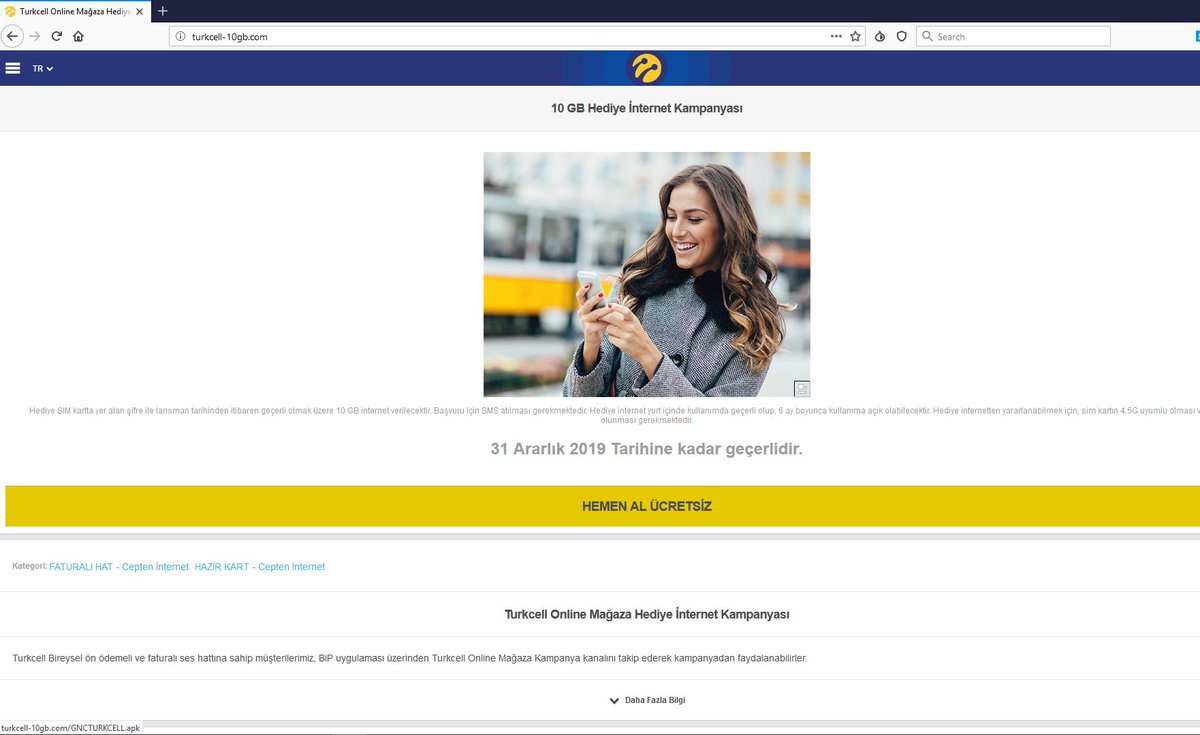Show site information for turkcell-10gb.com
This screenshot has height=735, width=1200.
[x=181, y=36]
